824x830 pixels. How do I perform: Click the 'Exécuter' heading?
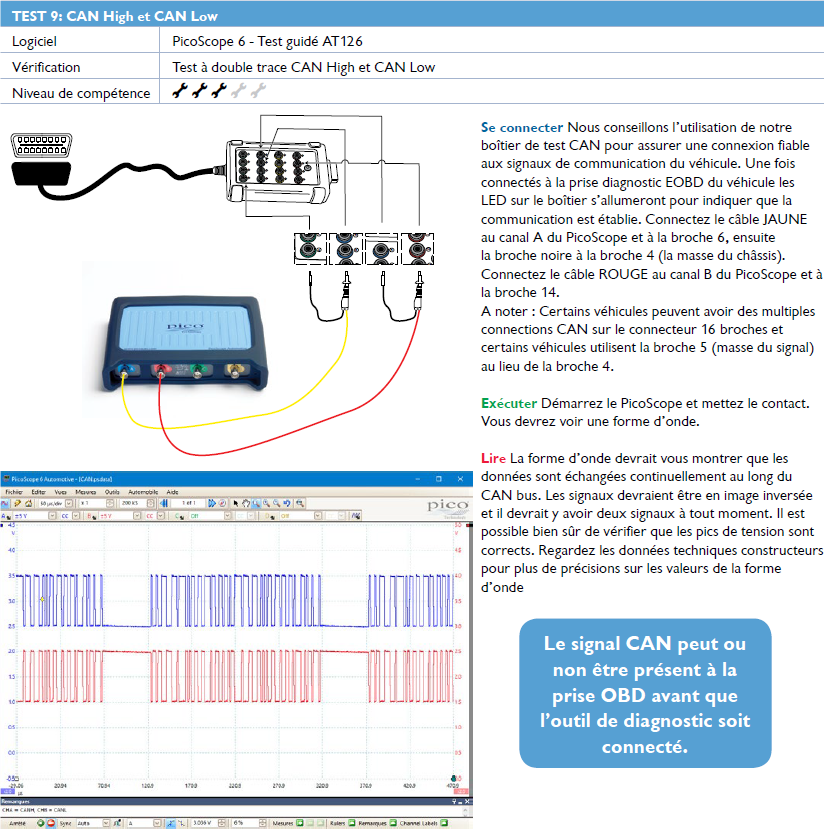[509, 403]
